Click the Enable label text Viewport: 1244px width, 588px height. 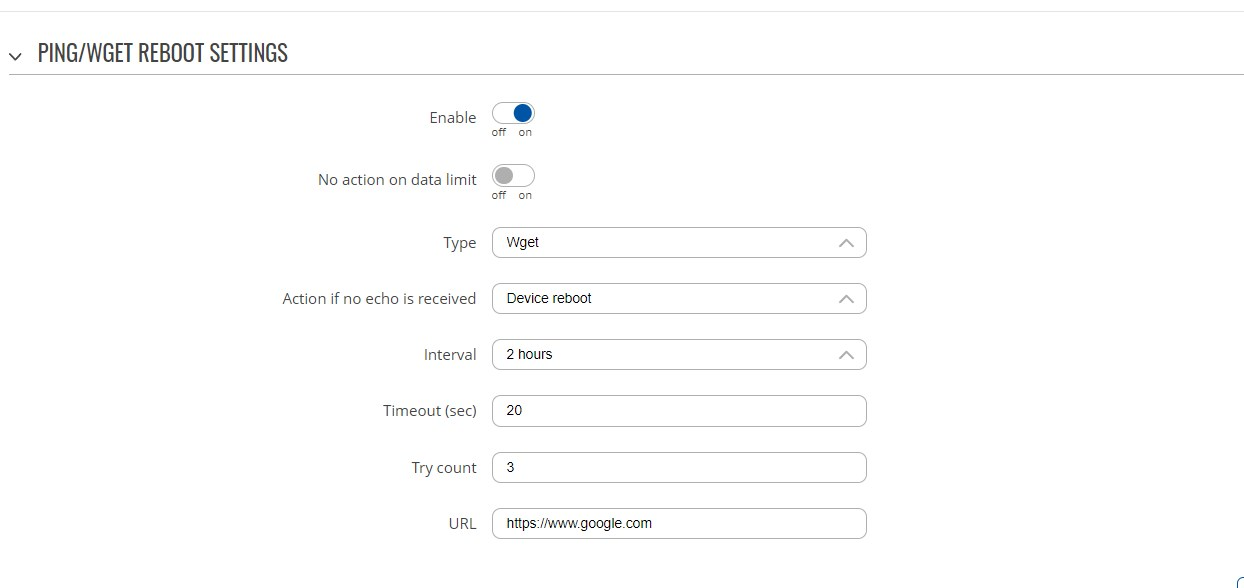(453, 117)
